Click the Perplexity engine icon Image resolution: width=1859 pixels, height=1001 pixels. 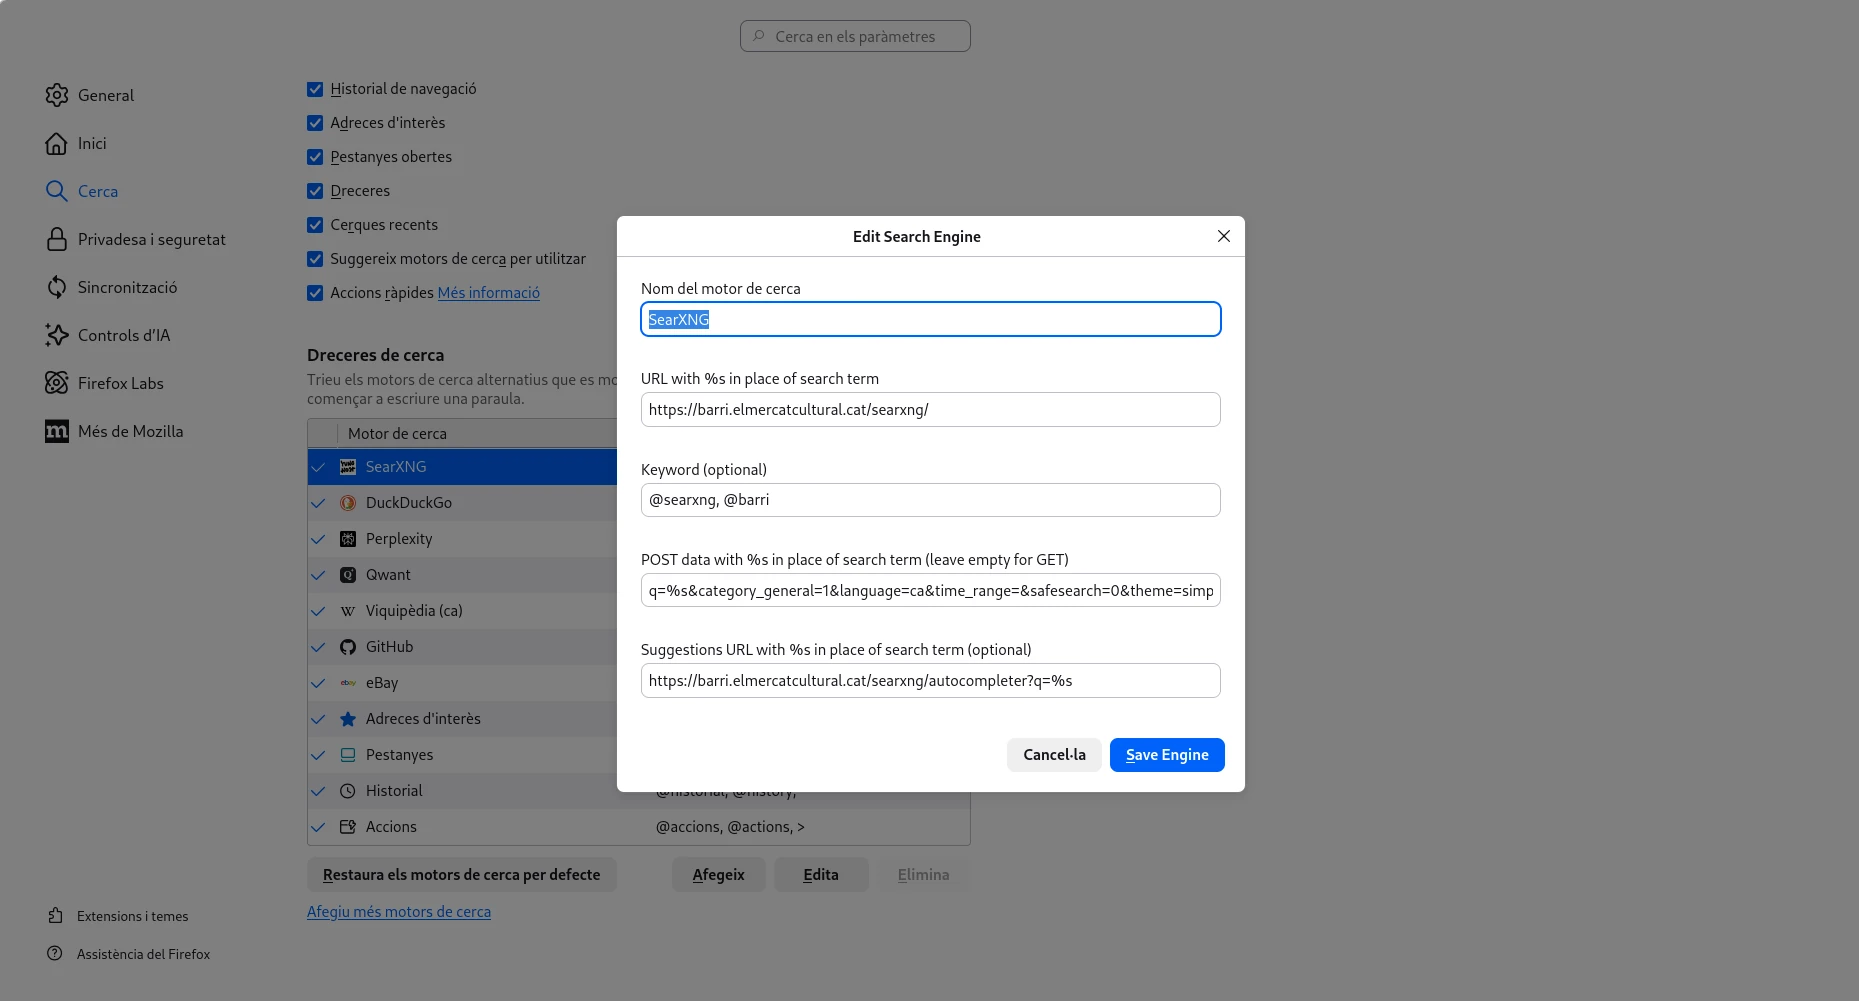click(x=348, y=539)
